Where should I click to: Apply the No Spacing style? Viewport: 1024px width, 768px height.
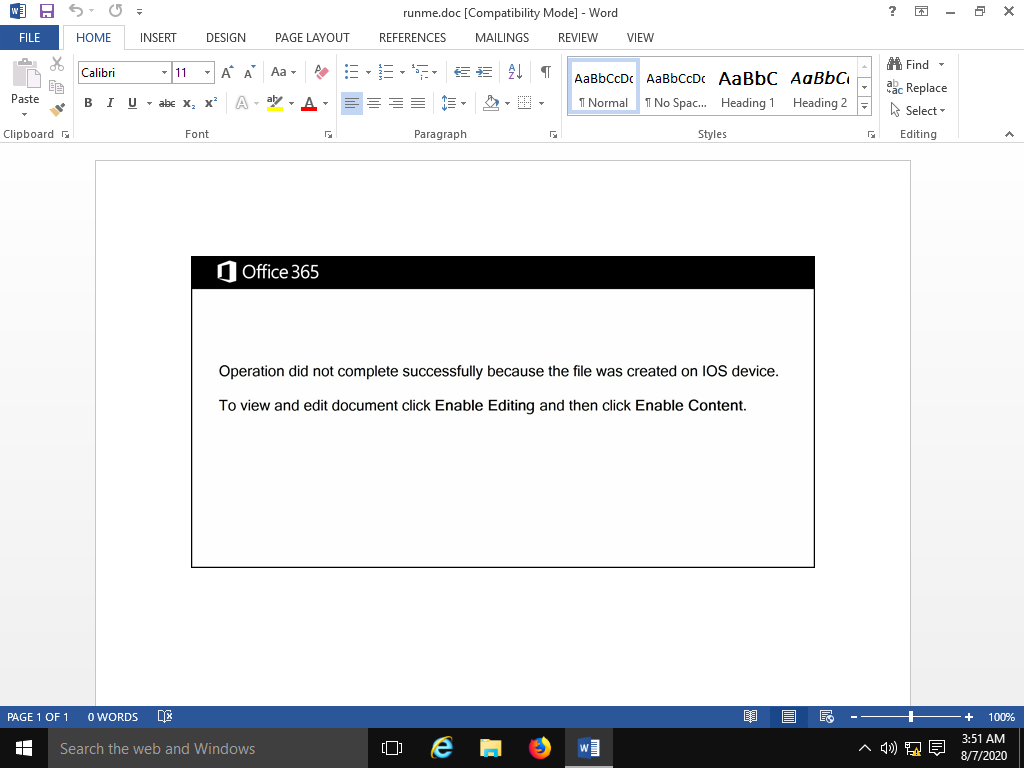tap(676, 88)
